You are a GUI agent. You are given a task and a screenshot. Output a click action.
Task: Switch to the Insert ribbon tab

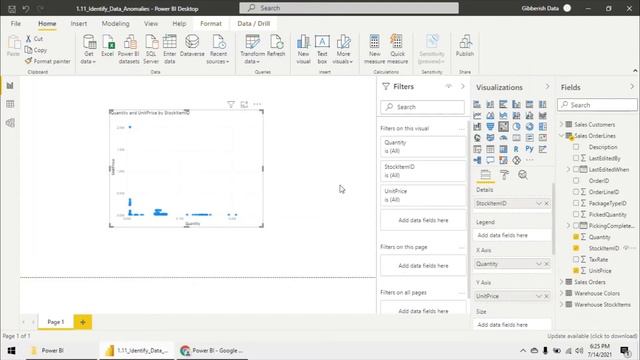[79, 24]
